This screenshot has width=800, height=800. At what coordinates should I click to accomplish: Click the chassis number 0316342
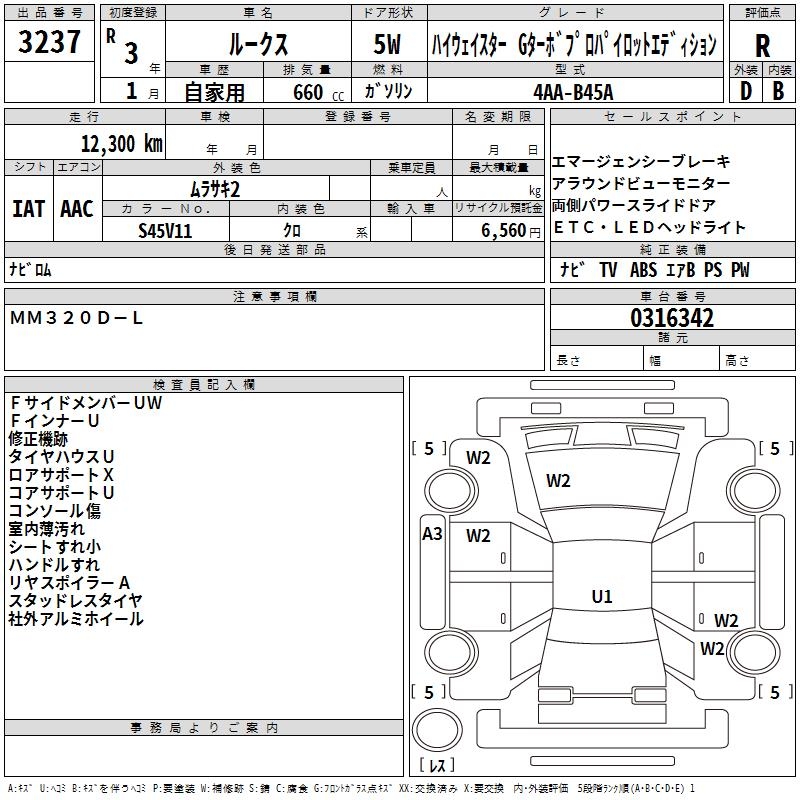[671, 318]
